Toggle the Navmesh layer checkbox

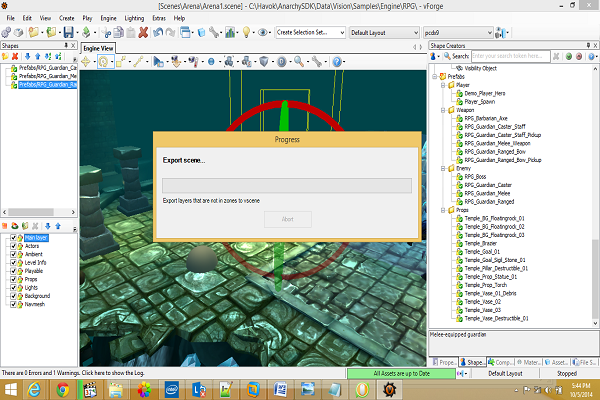13,305
